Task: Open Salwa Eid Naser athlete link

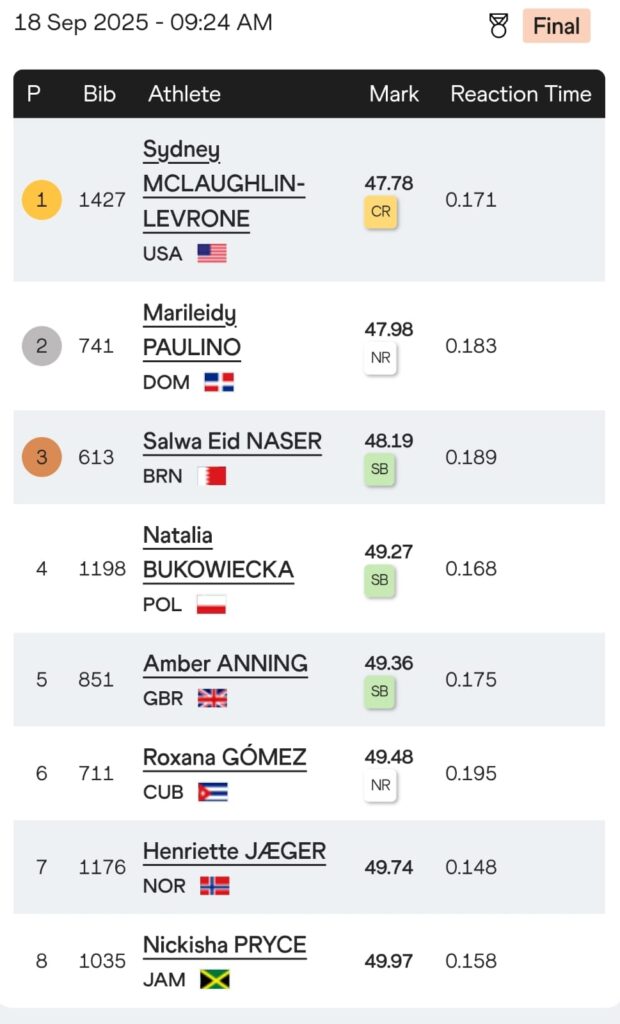Action: tap(232, 441)
